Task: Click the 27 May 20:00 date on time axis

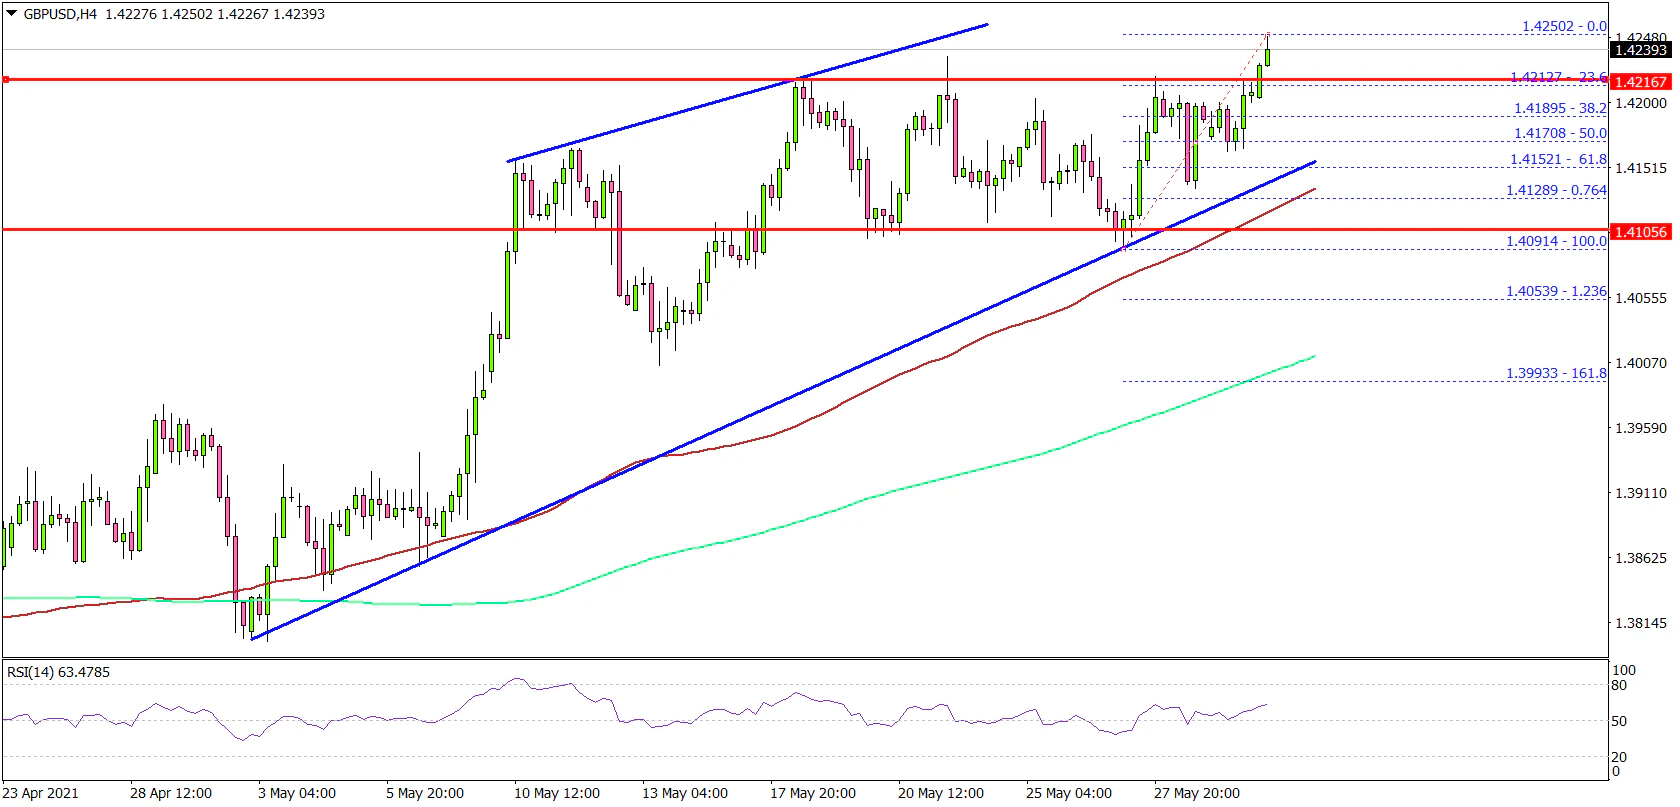Action: coord(1196,793)
